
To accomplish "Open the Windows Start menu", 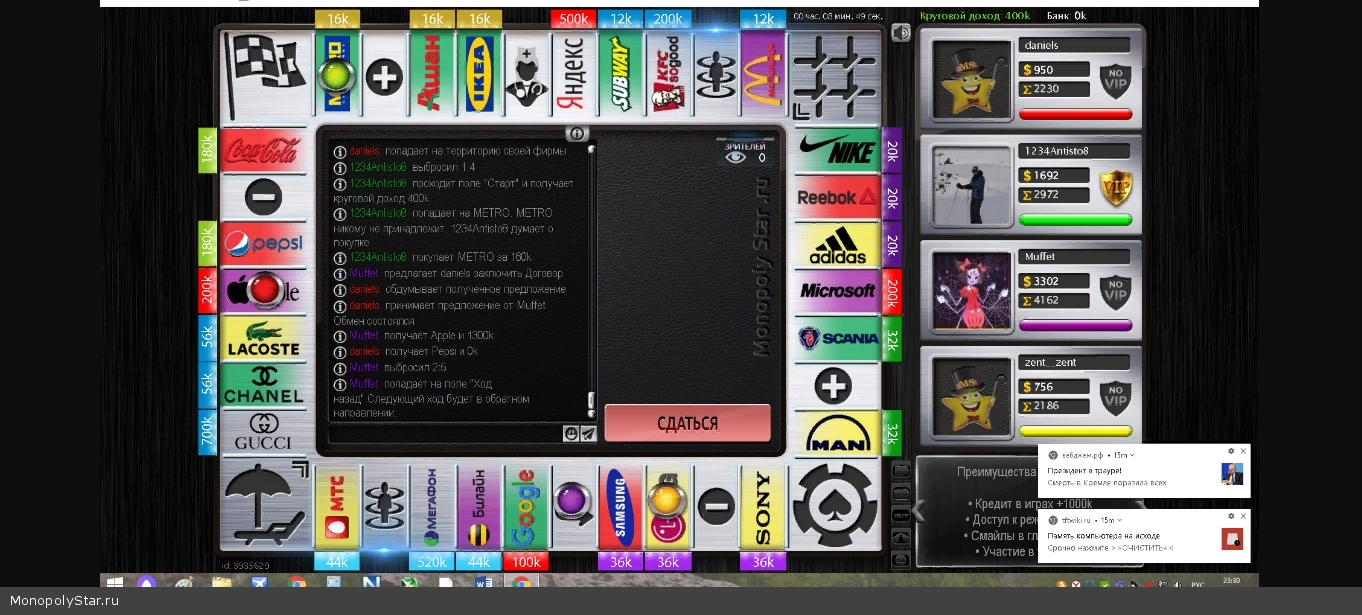I will pos(115,583).
